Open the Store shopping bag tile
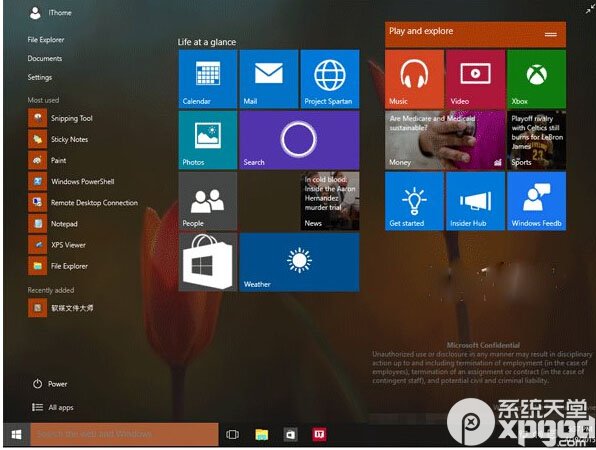Image resolution: width=596 pixels, height=450 pixels. coord(208,262)
